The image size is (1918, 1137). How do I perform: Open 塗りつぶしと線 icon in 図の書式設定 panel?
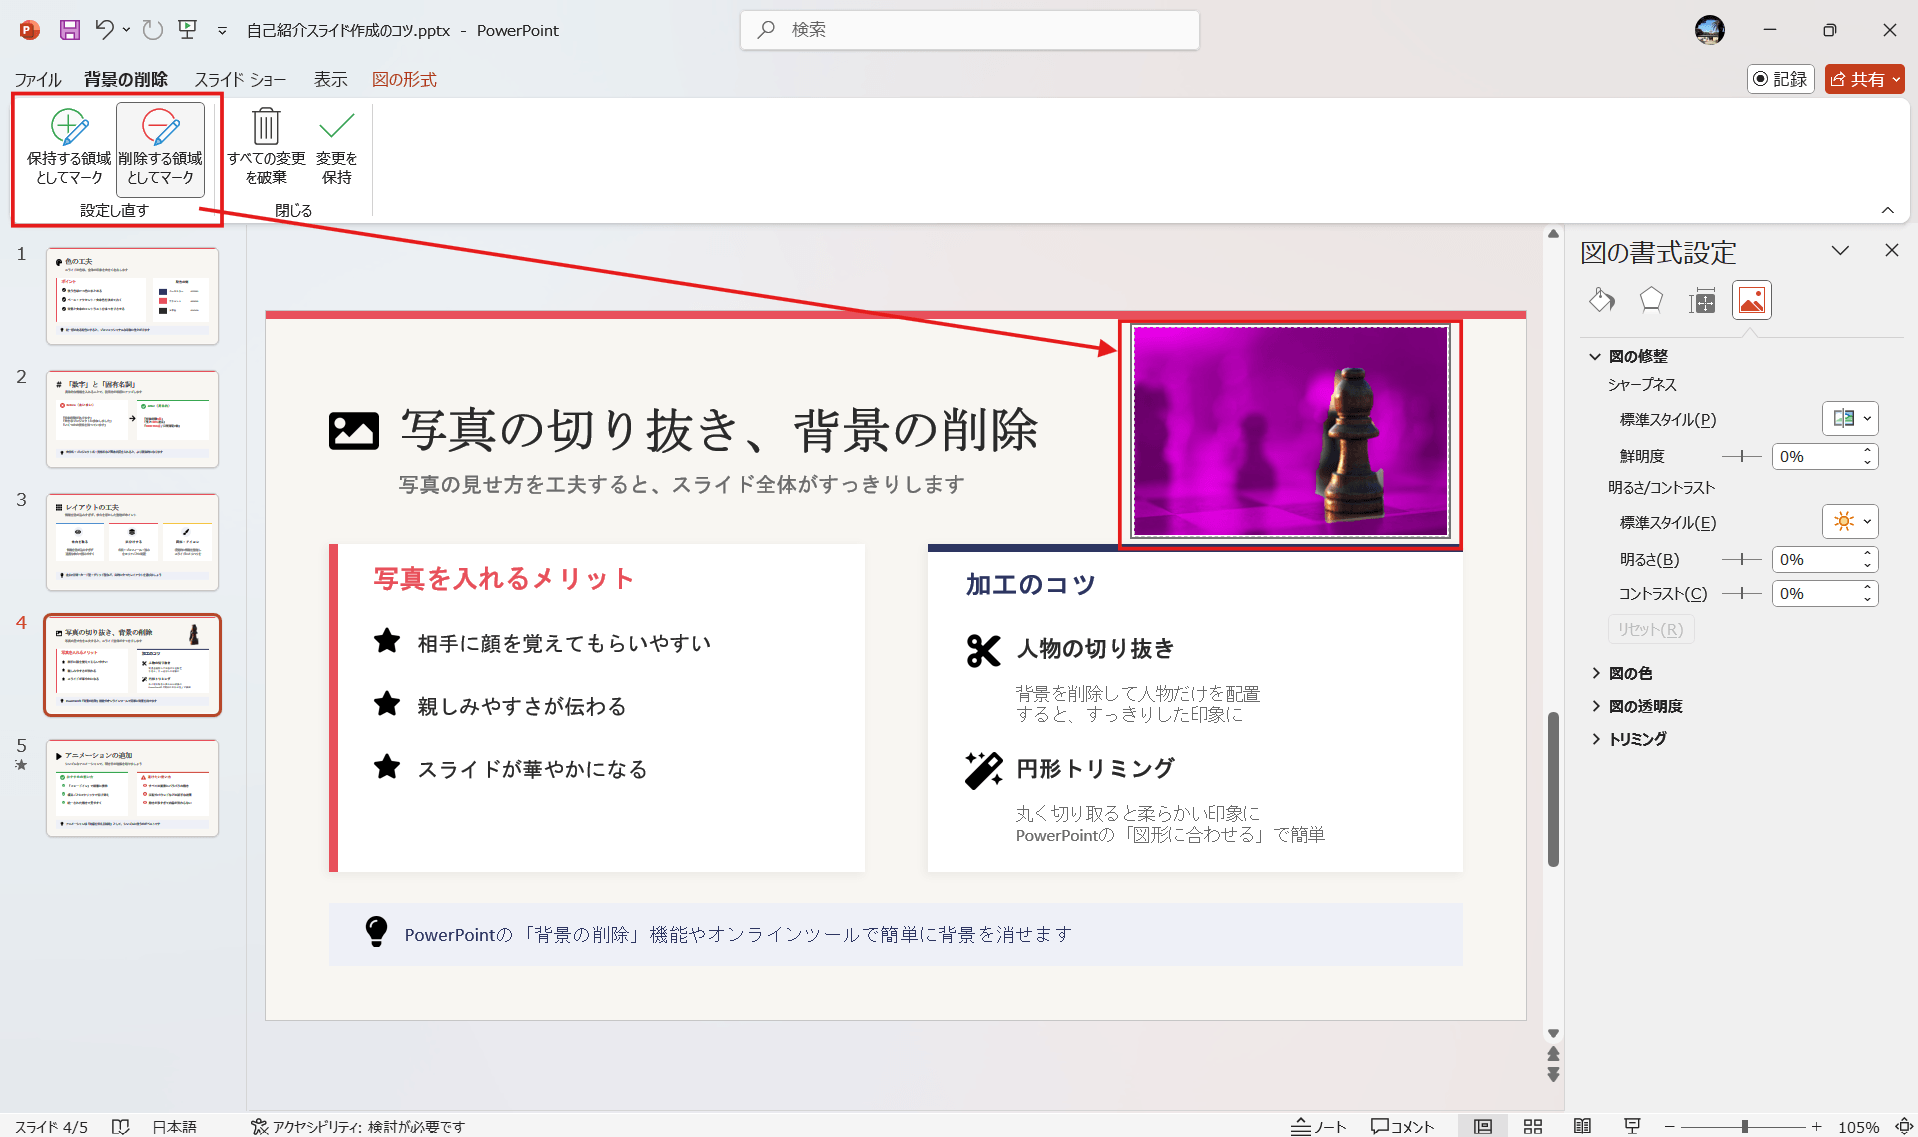click(x=1601, y=300)
